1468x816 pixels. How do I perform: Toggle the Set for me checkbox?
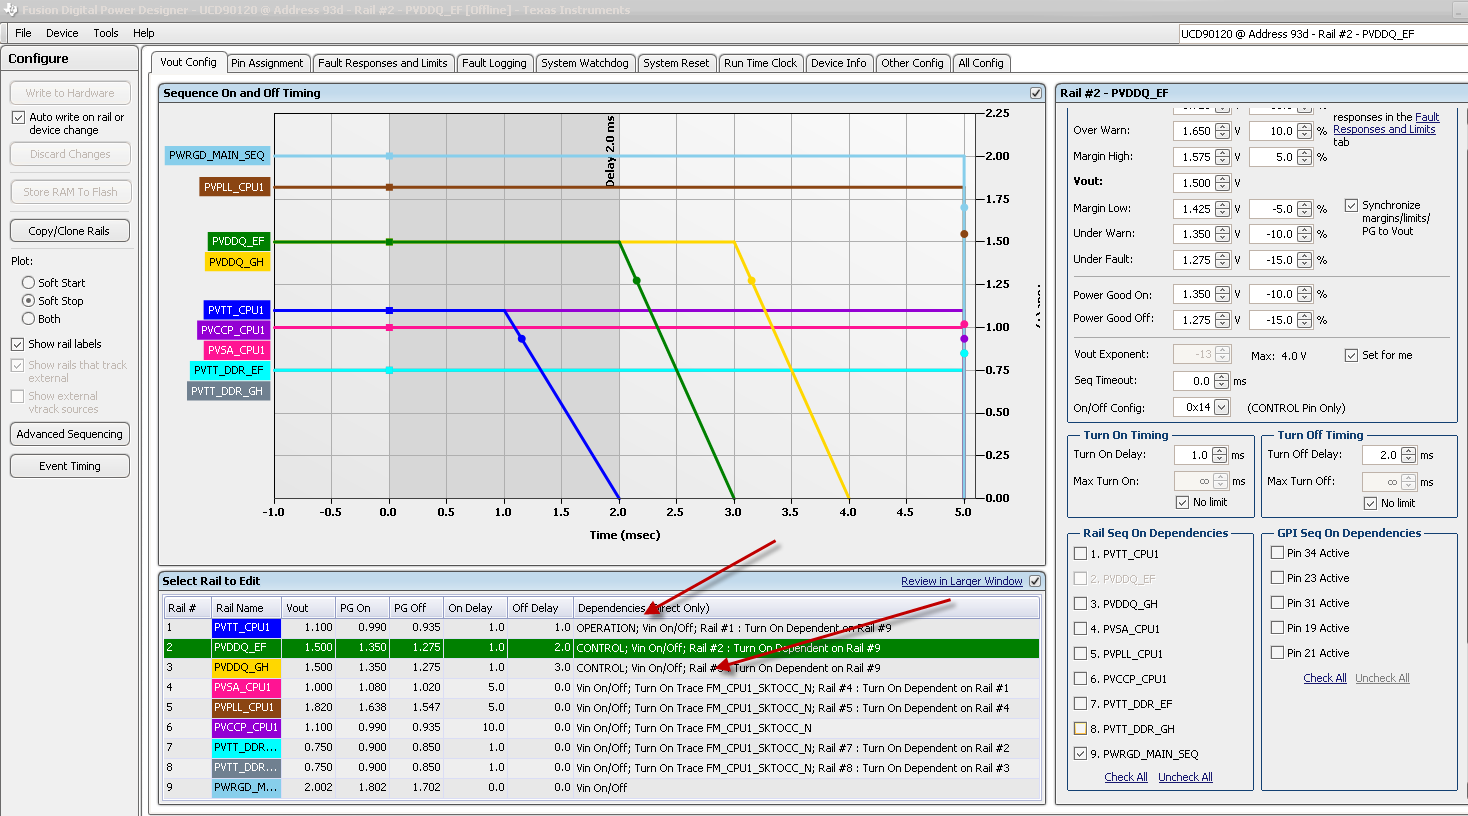1351,355
